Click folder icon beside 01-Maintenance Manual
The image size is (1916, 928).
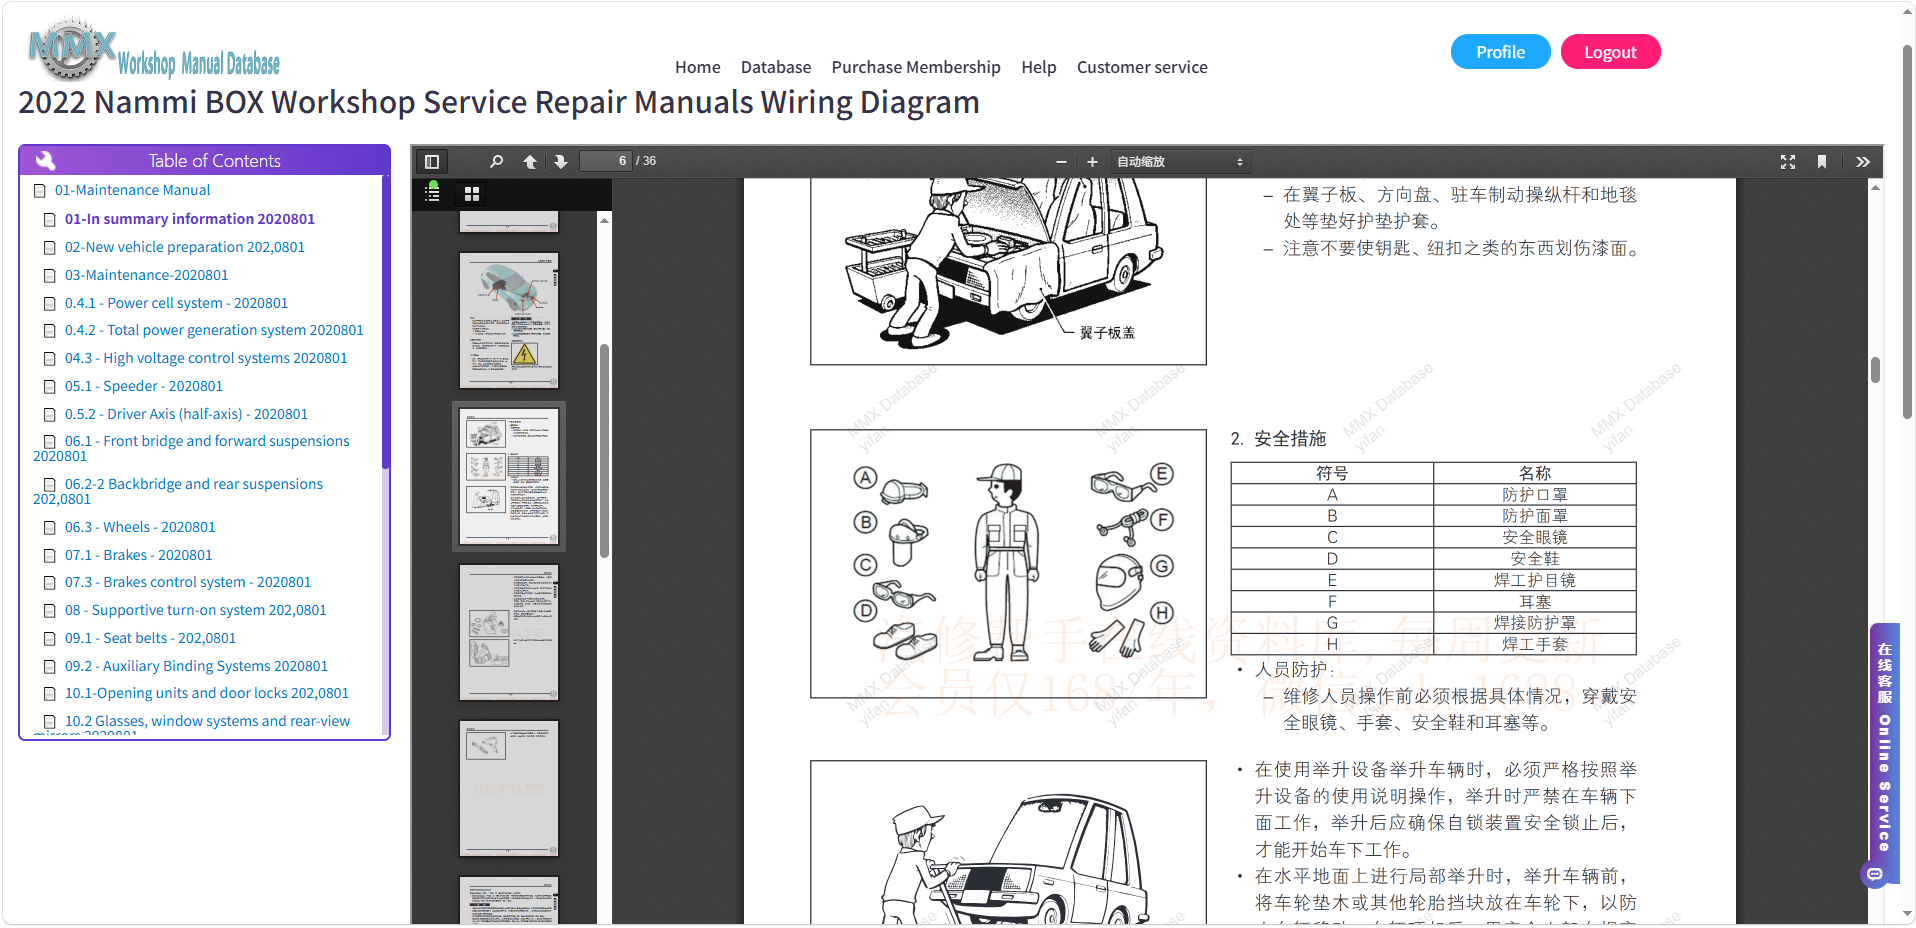(x=40, y=191)
